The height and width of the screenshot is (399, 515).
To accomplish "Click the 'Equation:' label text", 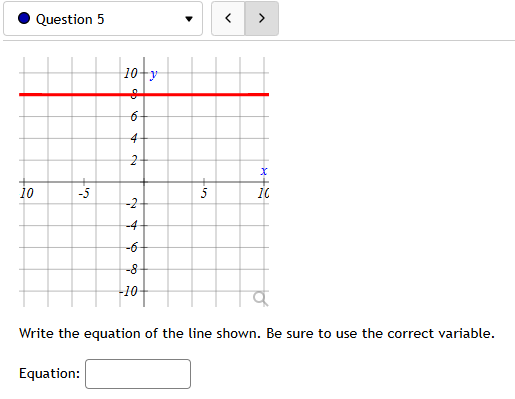I will (x=50, y=373).
